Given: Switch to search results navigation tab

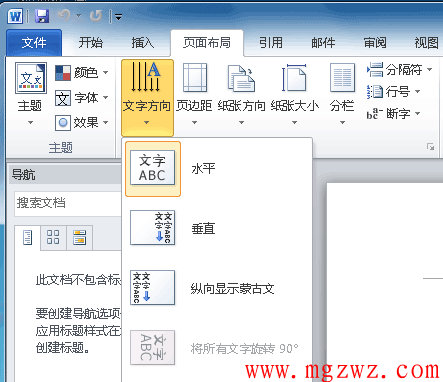Looking at the screenshot, I should (80, 237).
